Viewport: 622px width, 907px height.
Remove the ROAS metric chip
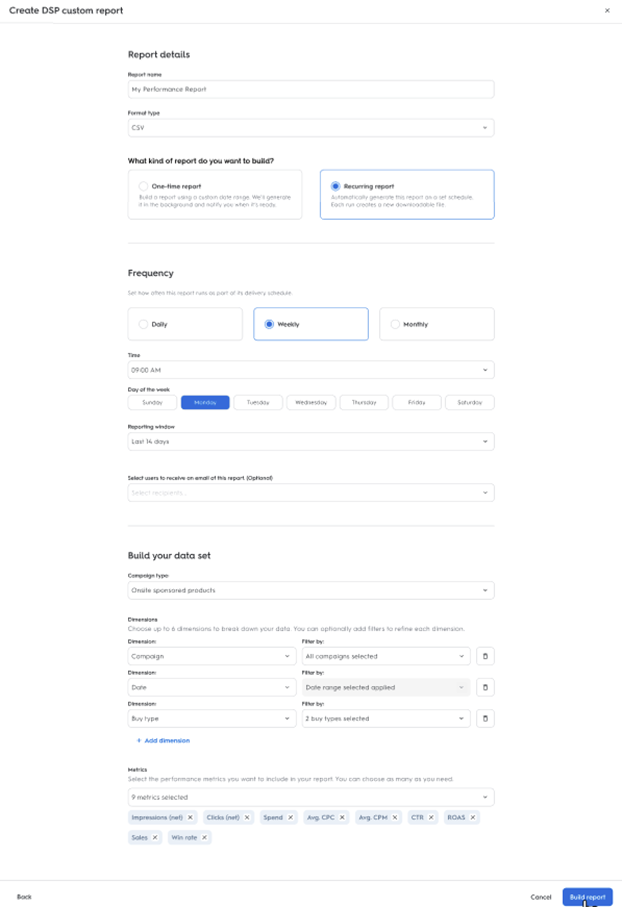[x=473, y=817]
